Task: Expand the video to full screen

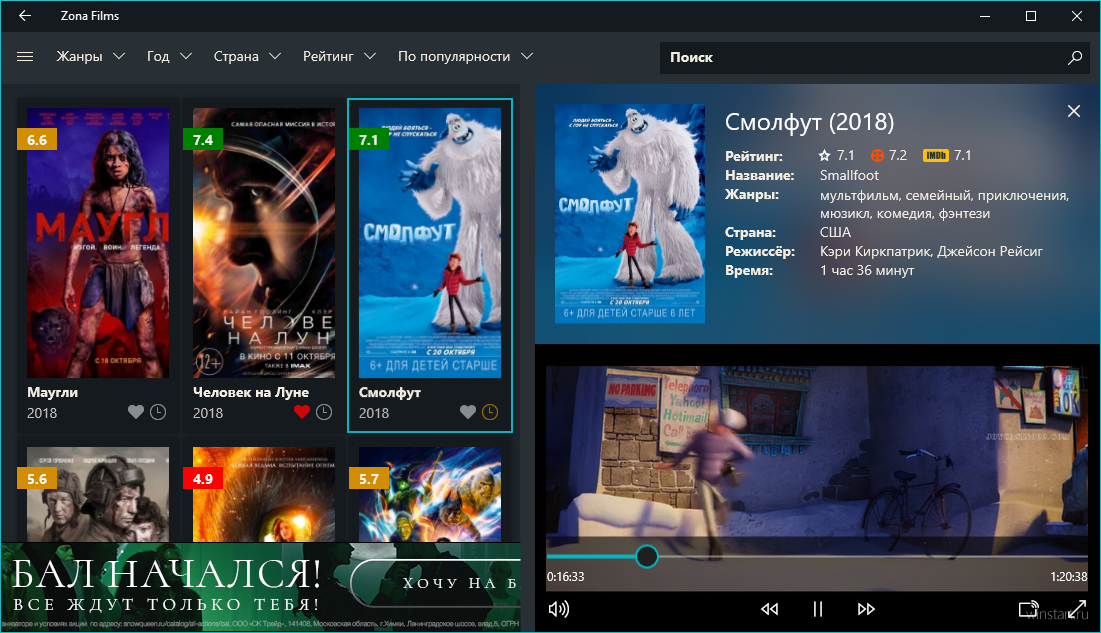Action: 1077,608
